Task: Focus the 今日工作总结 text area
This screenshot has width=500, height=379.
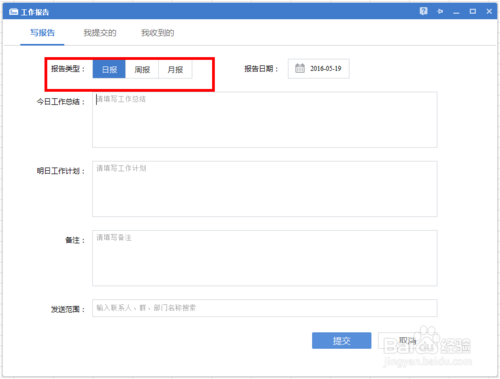Action: click(x=265, y=120)
